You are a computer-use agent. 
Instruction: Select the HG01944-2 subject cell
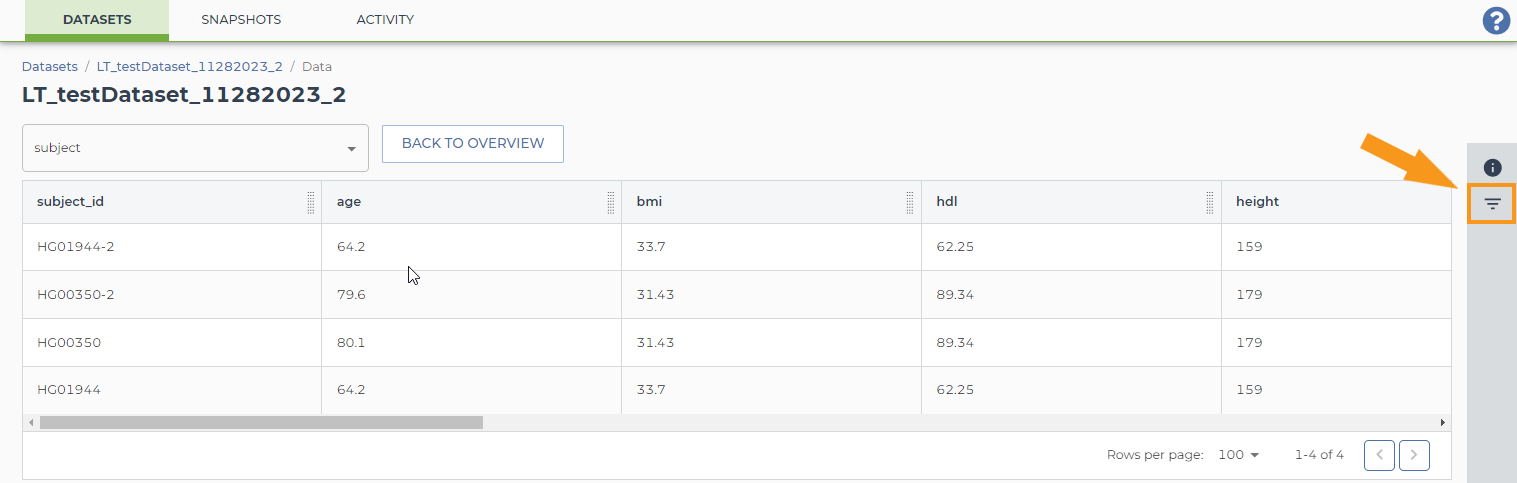tap(172, 247)
